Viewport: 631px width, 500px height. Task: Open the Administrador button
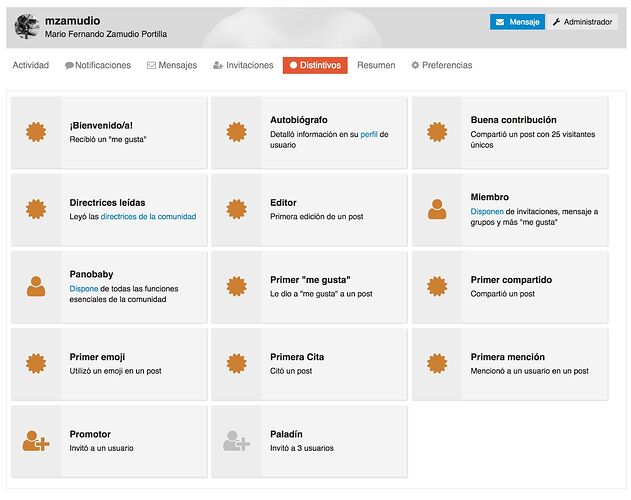[x=582, y=22]
